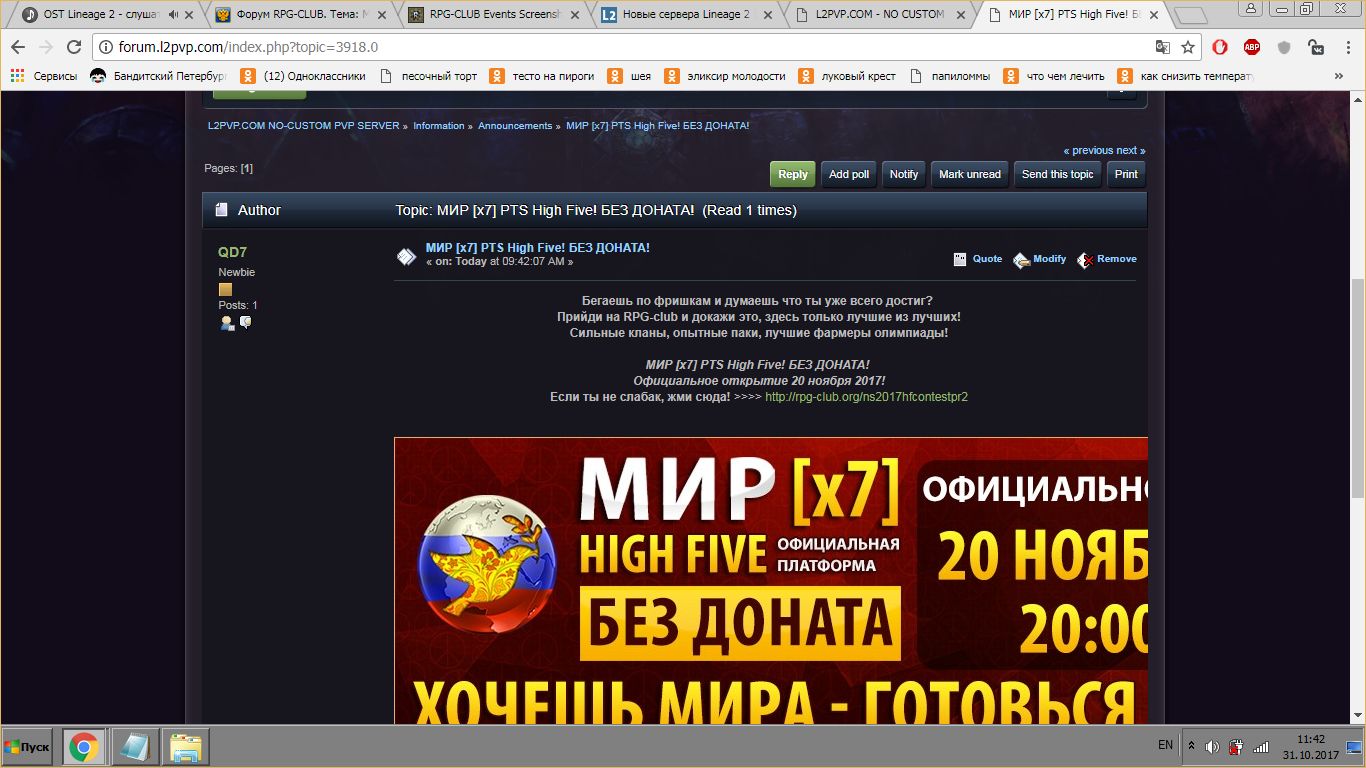Click the Print button
This screenshot has height=768, width=1366.
click(1126, 174)
